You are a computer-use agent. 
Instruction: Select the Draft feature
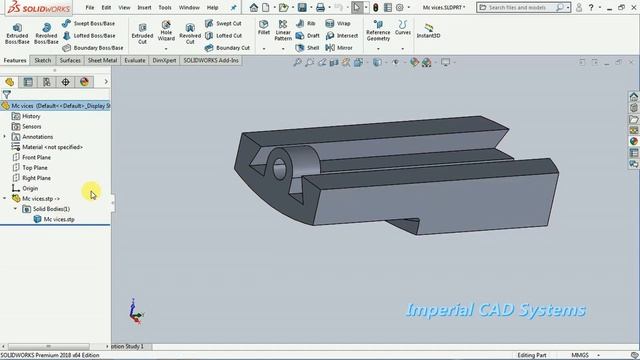point(307,36)
